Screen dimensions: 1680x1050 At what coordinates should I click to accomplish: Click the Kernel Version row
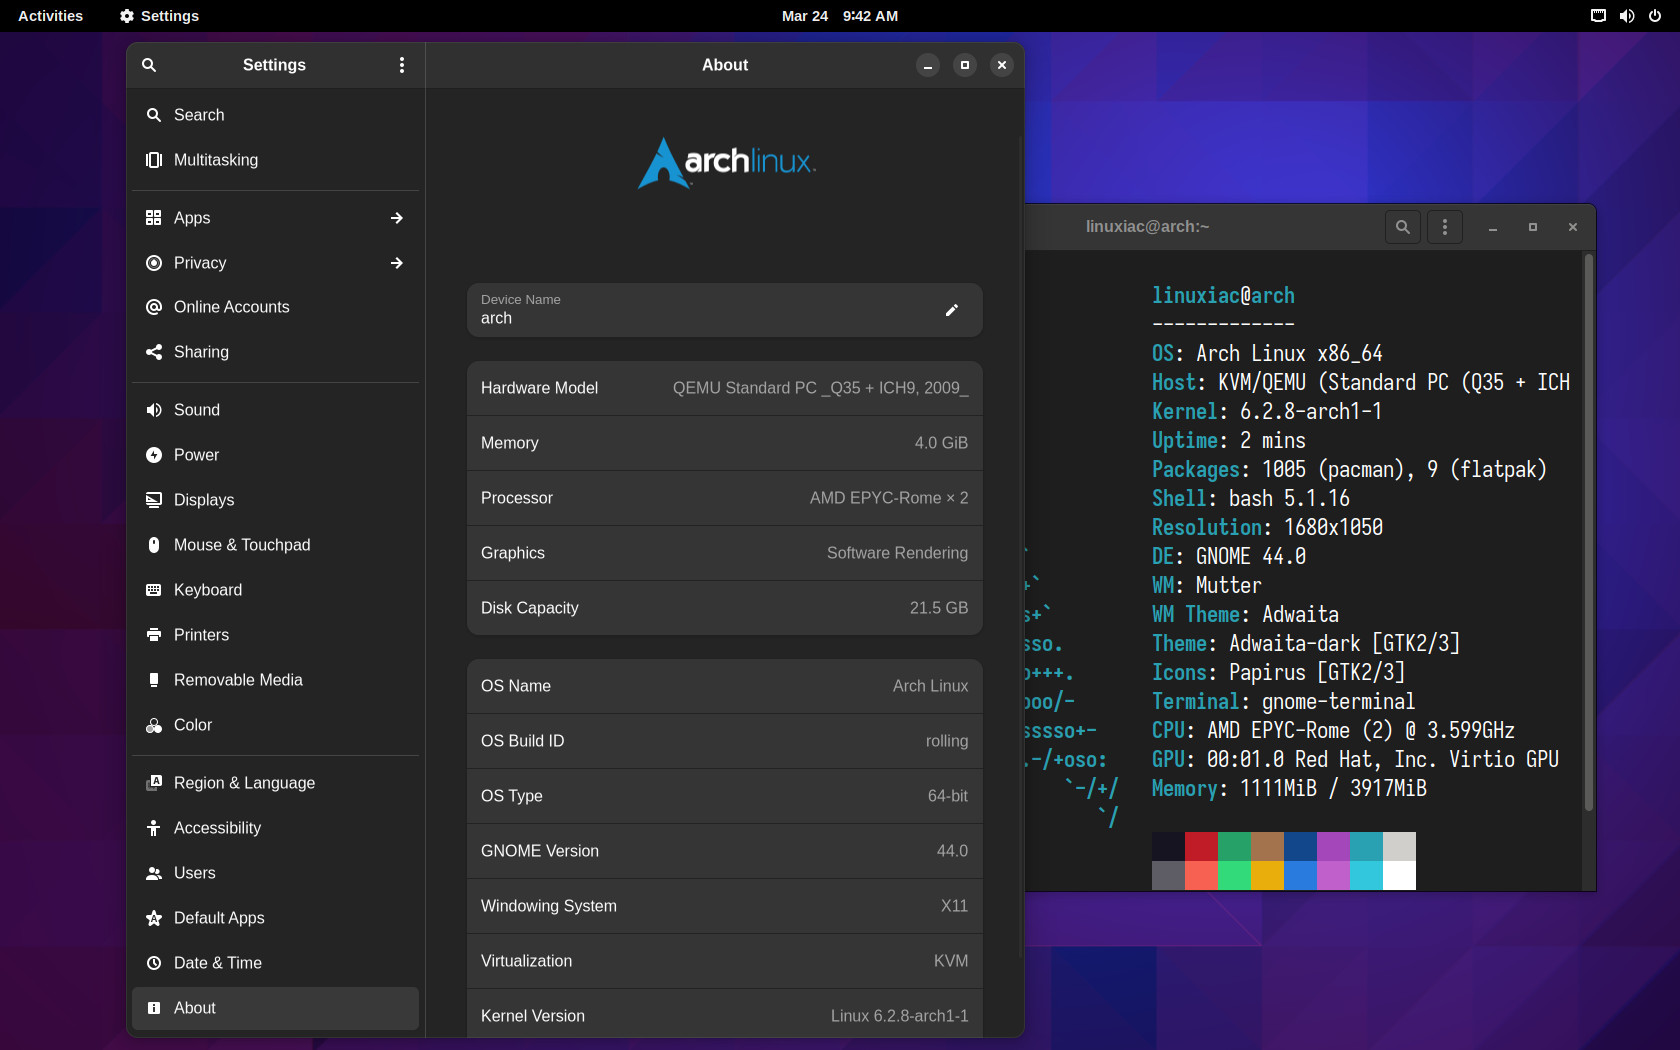(x=725, y=1014)
